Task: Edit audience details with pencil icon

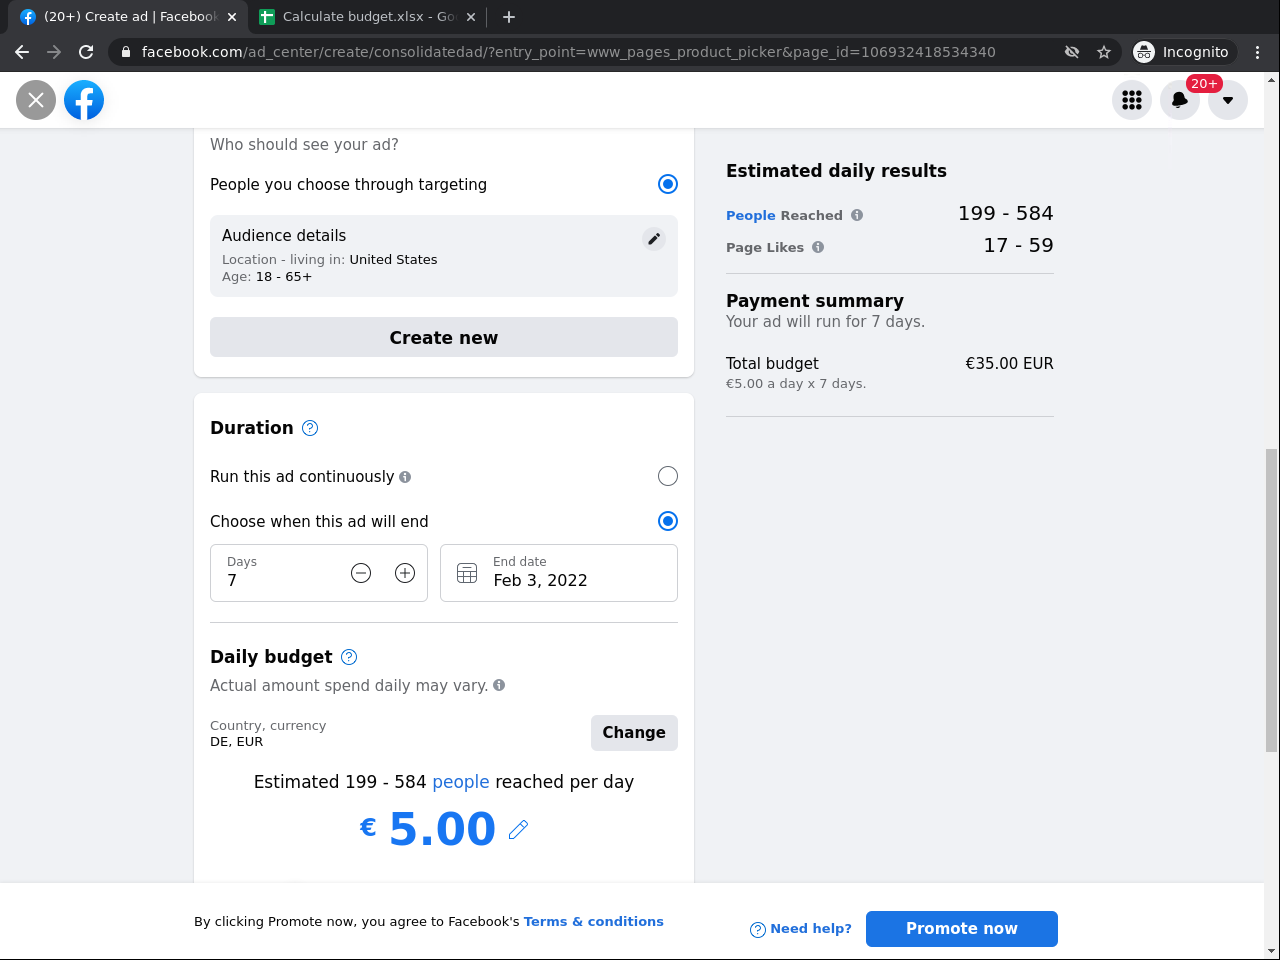Action: point(654,238)
